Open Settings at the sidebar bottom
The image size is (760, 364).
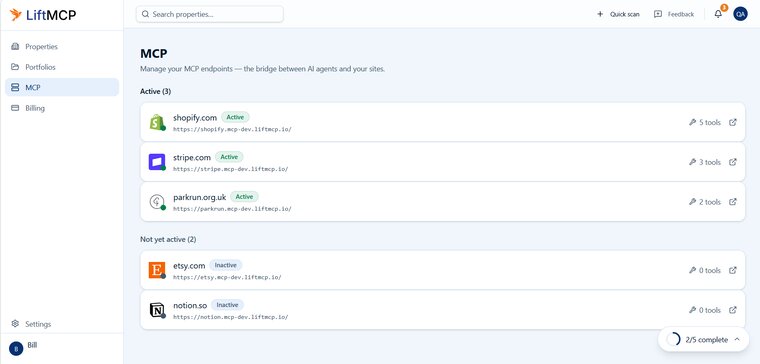point(62,324)
